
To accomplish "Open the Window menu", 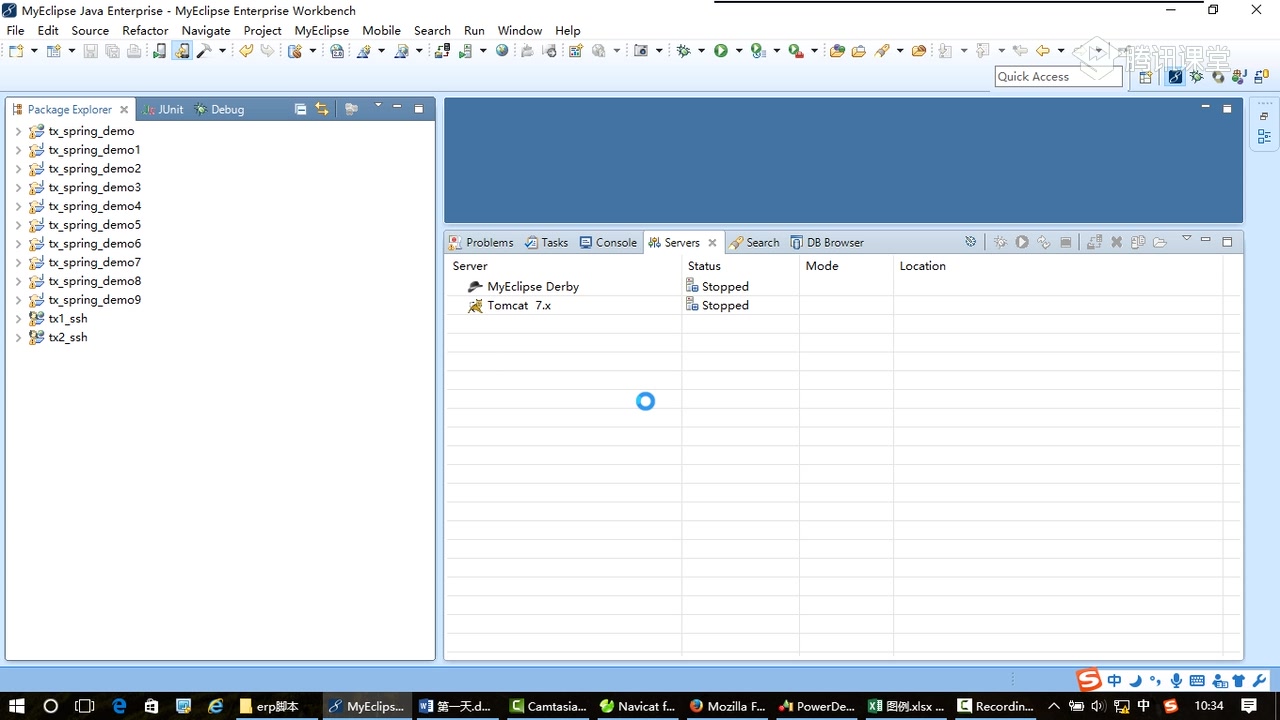I will click(x=520, y=30).
